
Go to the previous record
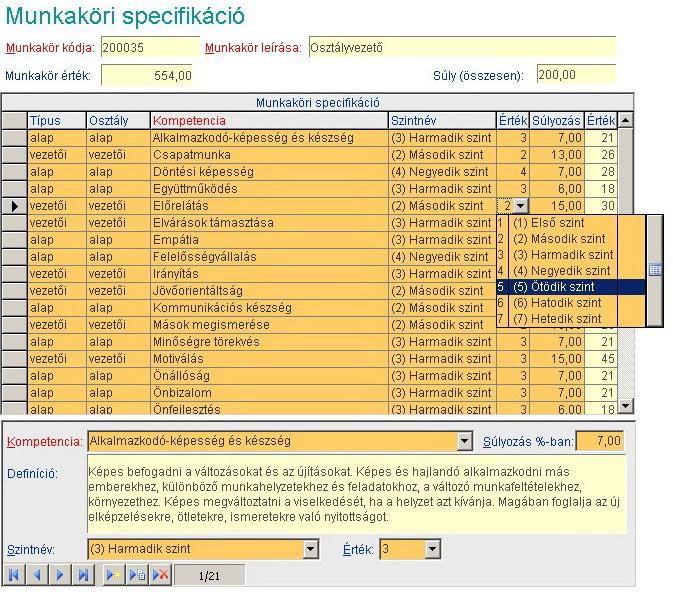[x=37, y=575]
